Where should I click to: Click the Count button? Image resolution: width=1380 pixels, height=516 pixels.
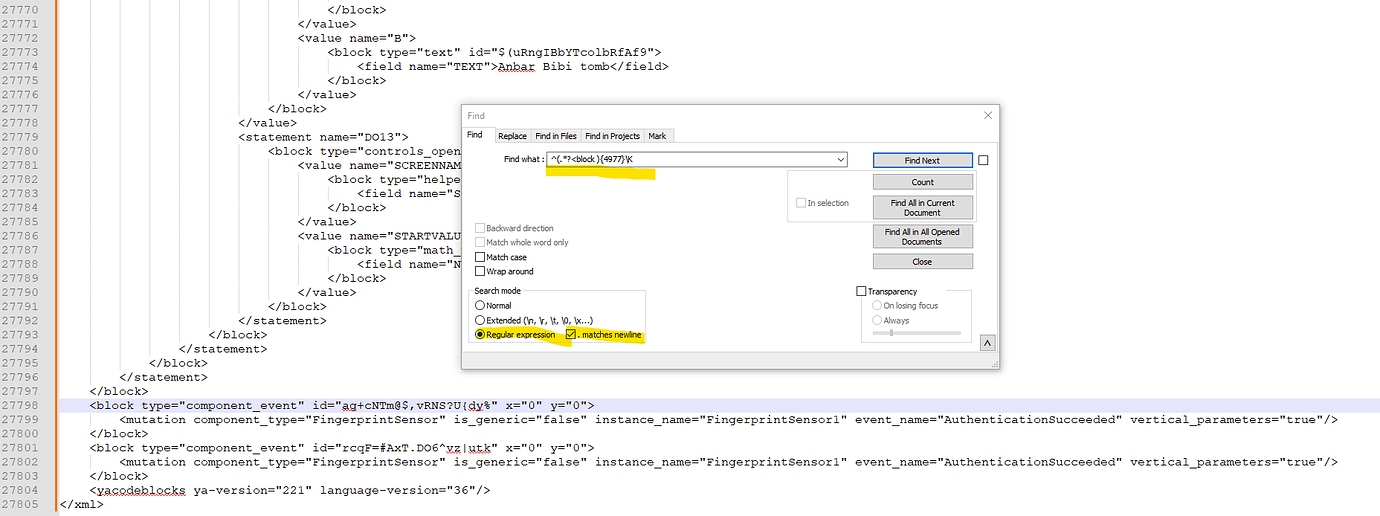[922, 182]
